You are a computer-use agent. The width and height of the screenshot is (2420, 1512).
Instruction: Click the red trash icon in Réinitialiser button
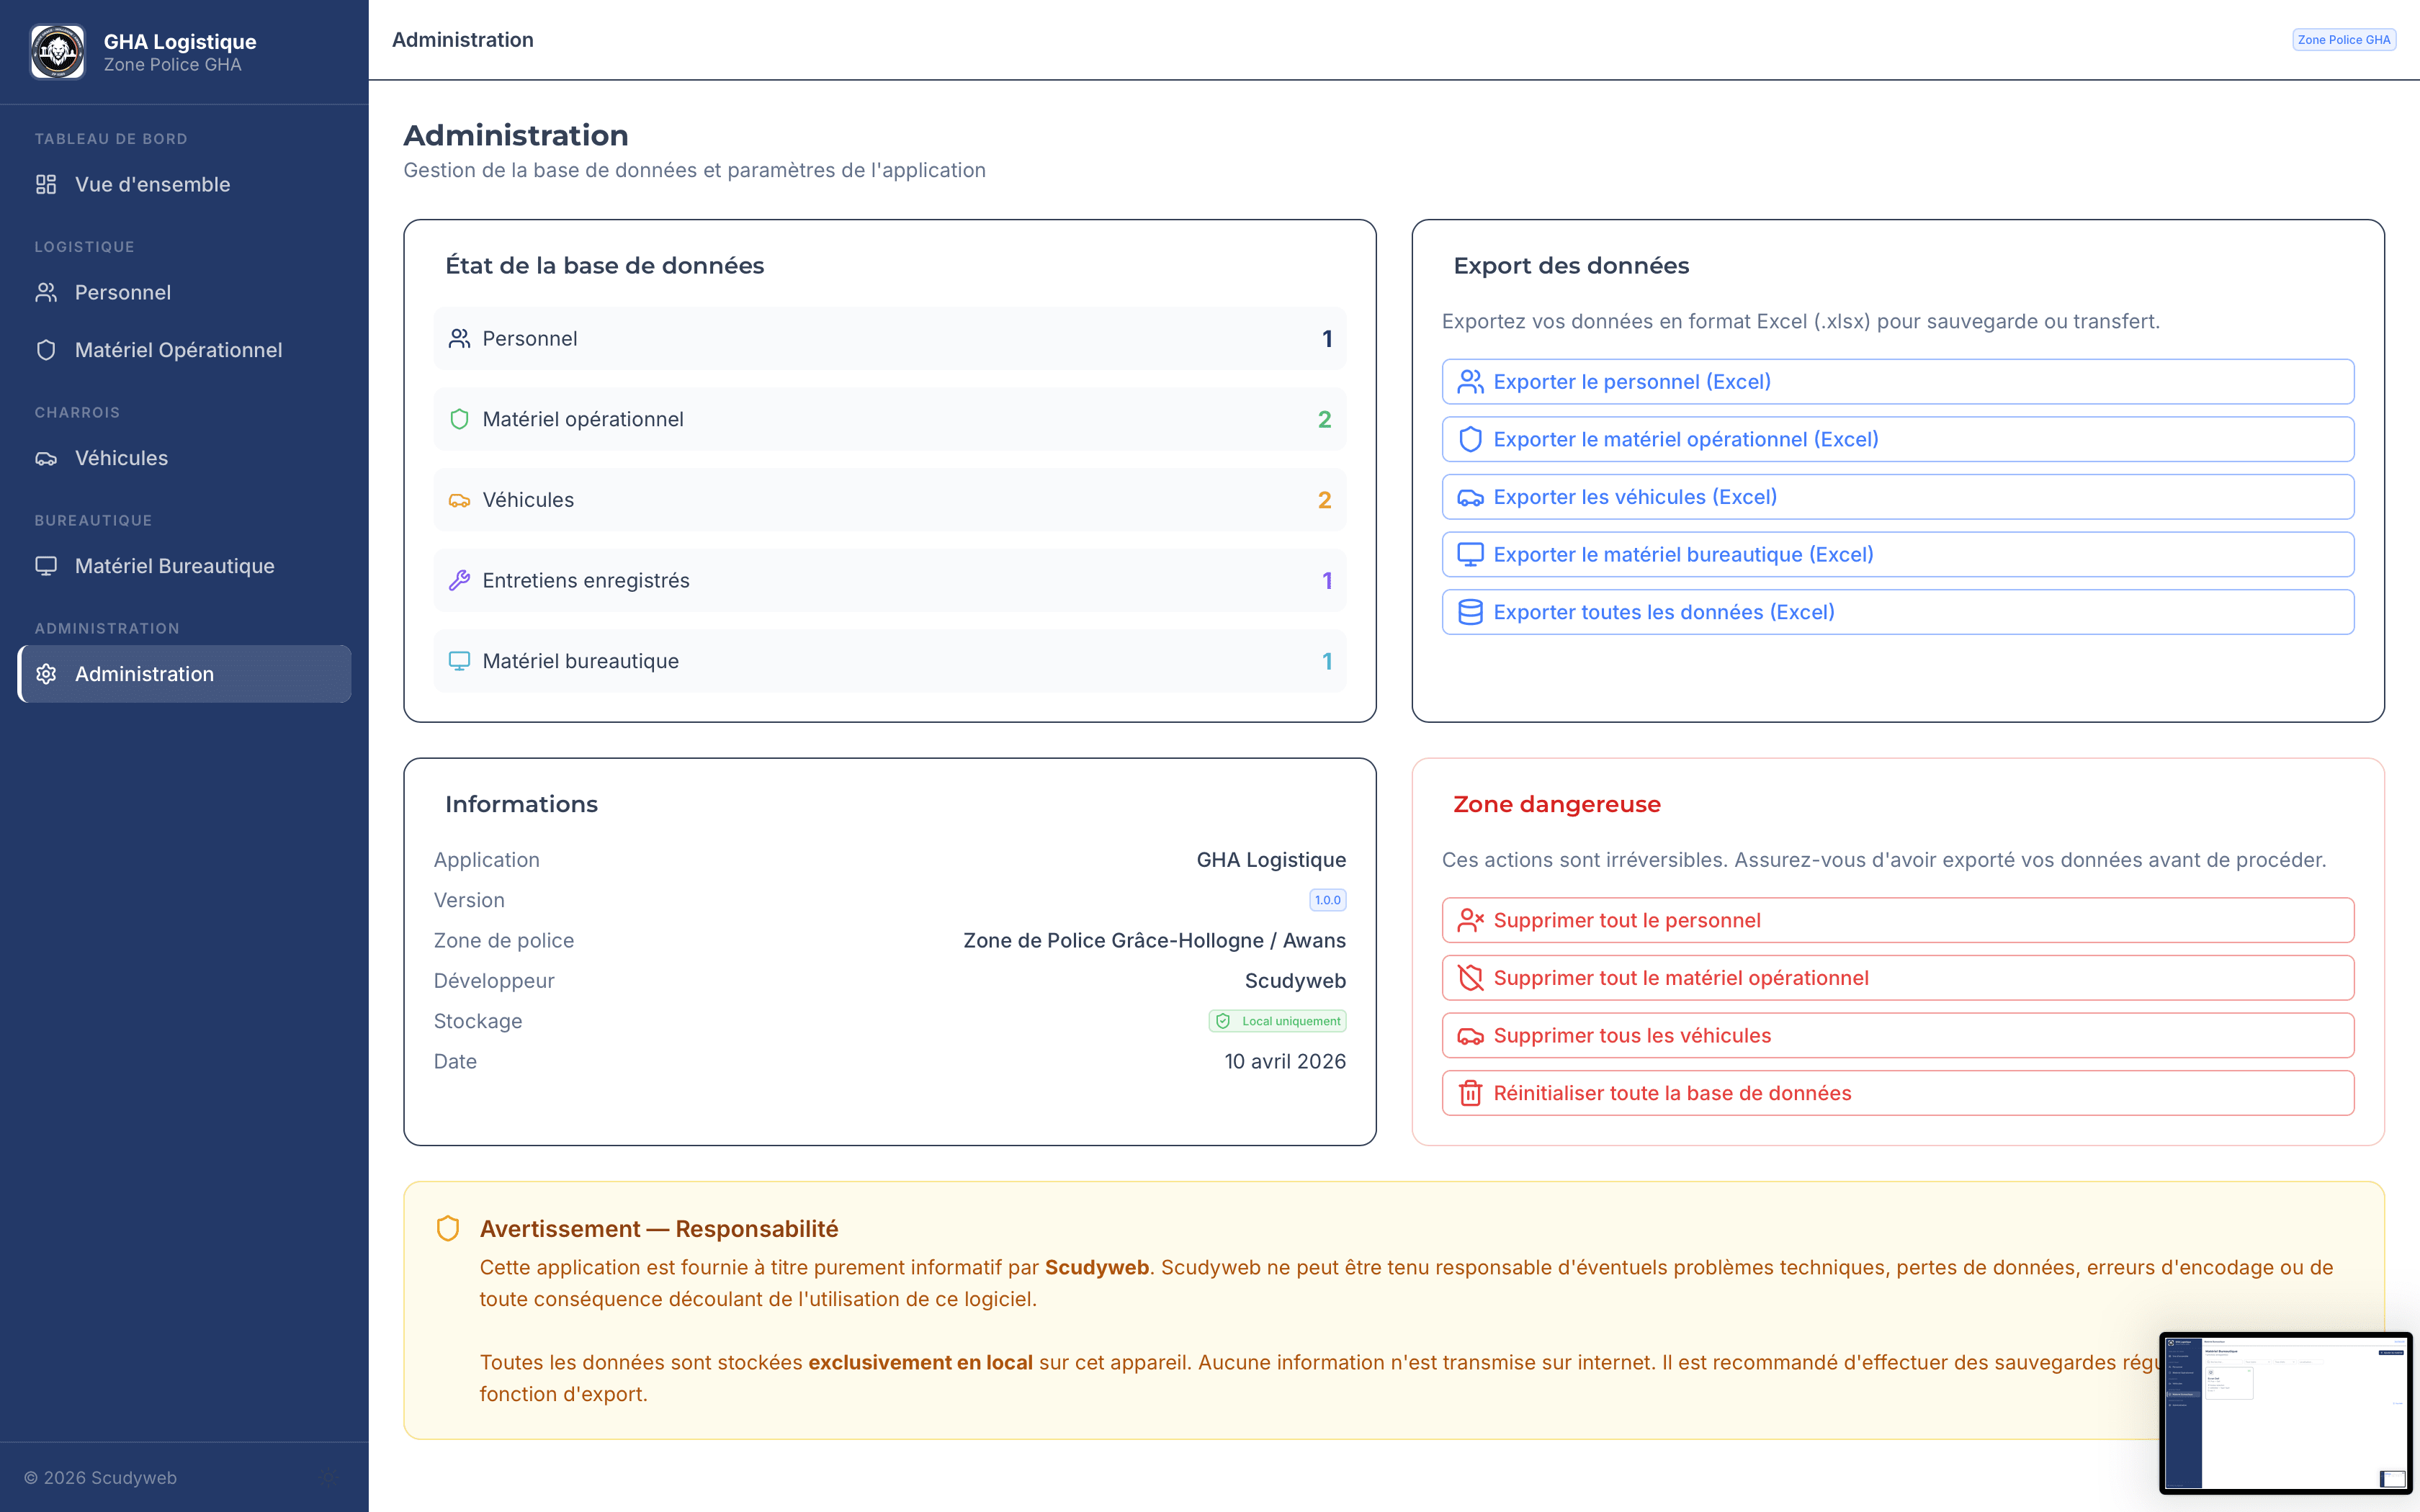point(1470,1093)
